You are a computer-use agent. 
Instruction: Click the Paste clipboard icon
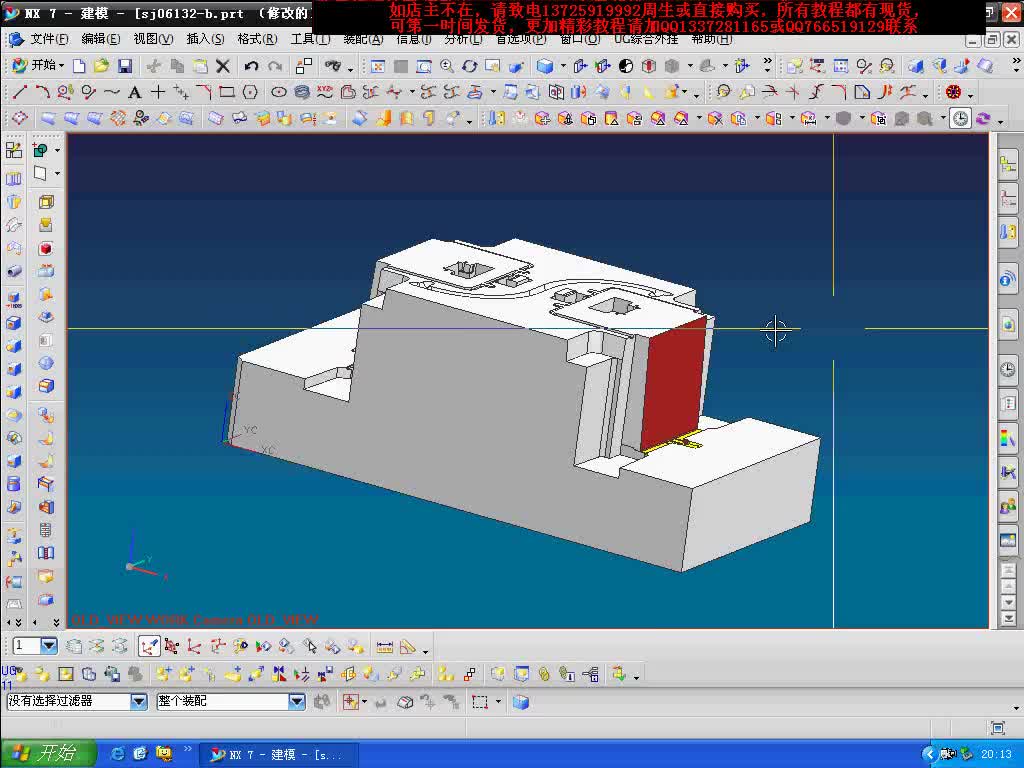point(200,66)
